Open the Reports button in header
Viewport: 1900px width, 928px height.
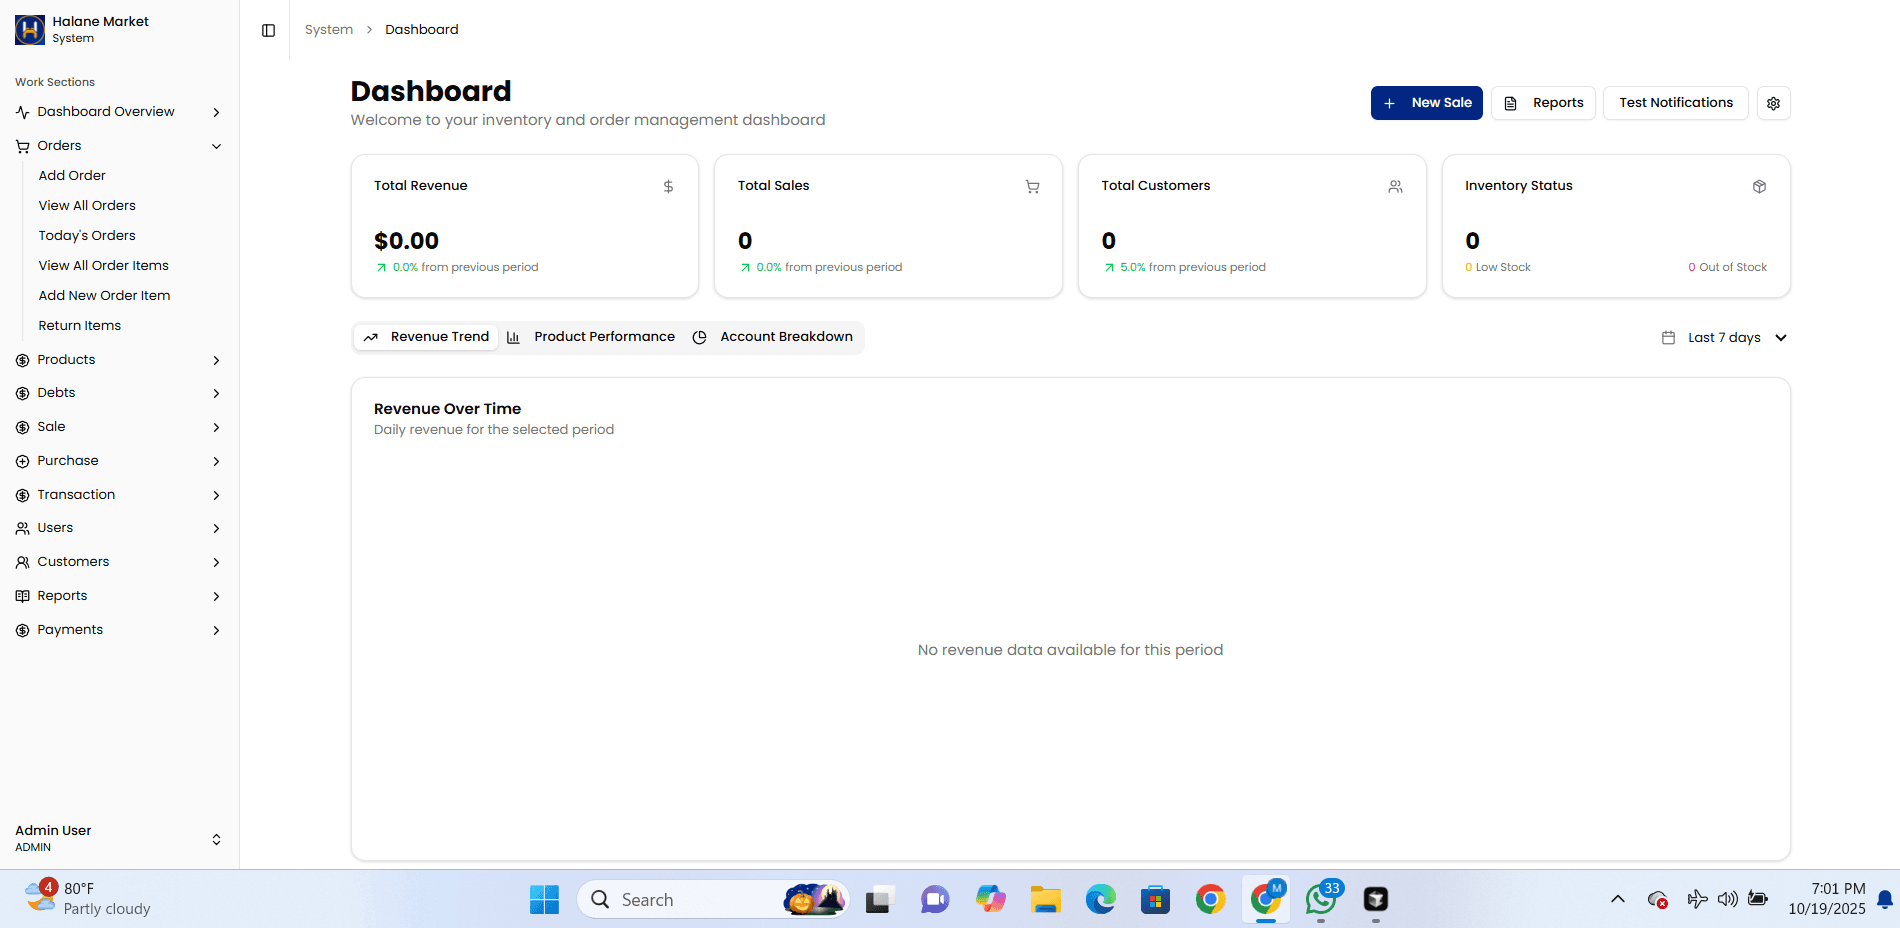(x=1543, y=103)
